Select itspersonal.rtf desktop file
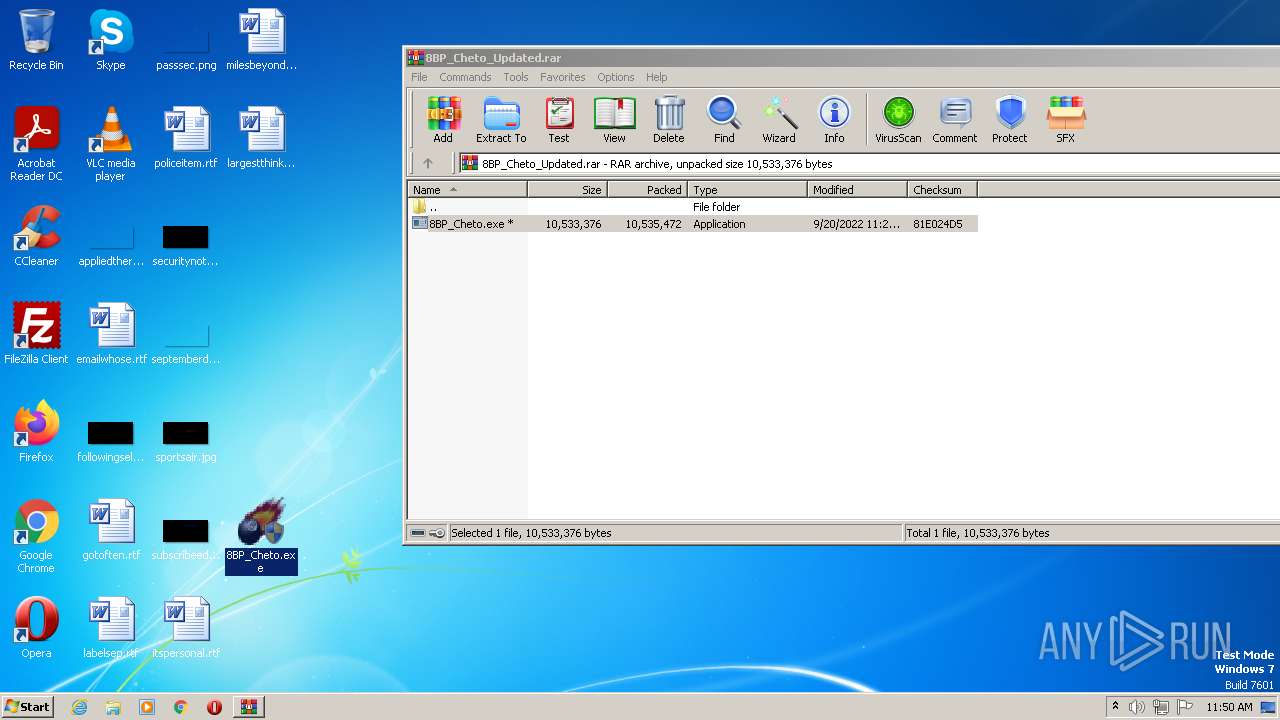The width and height of the screenshot is (1280, 720). [x=186, y=628]
